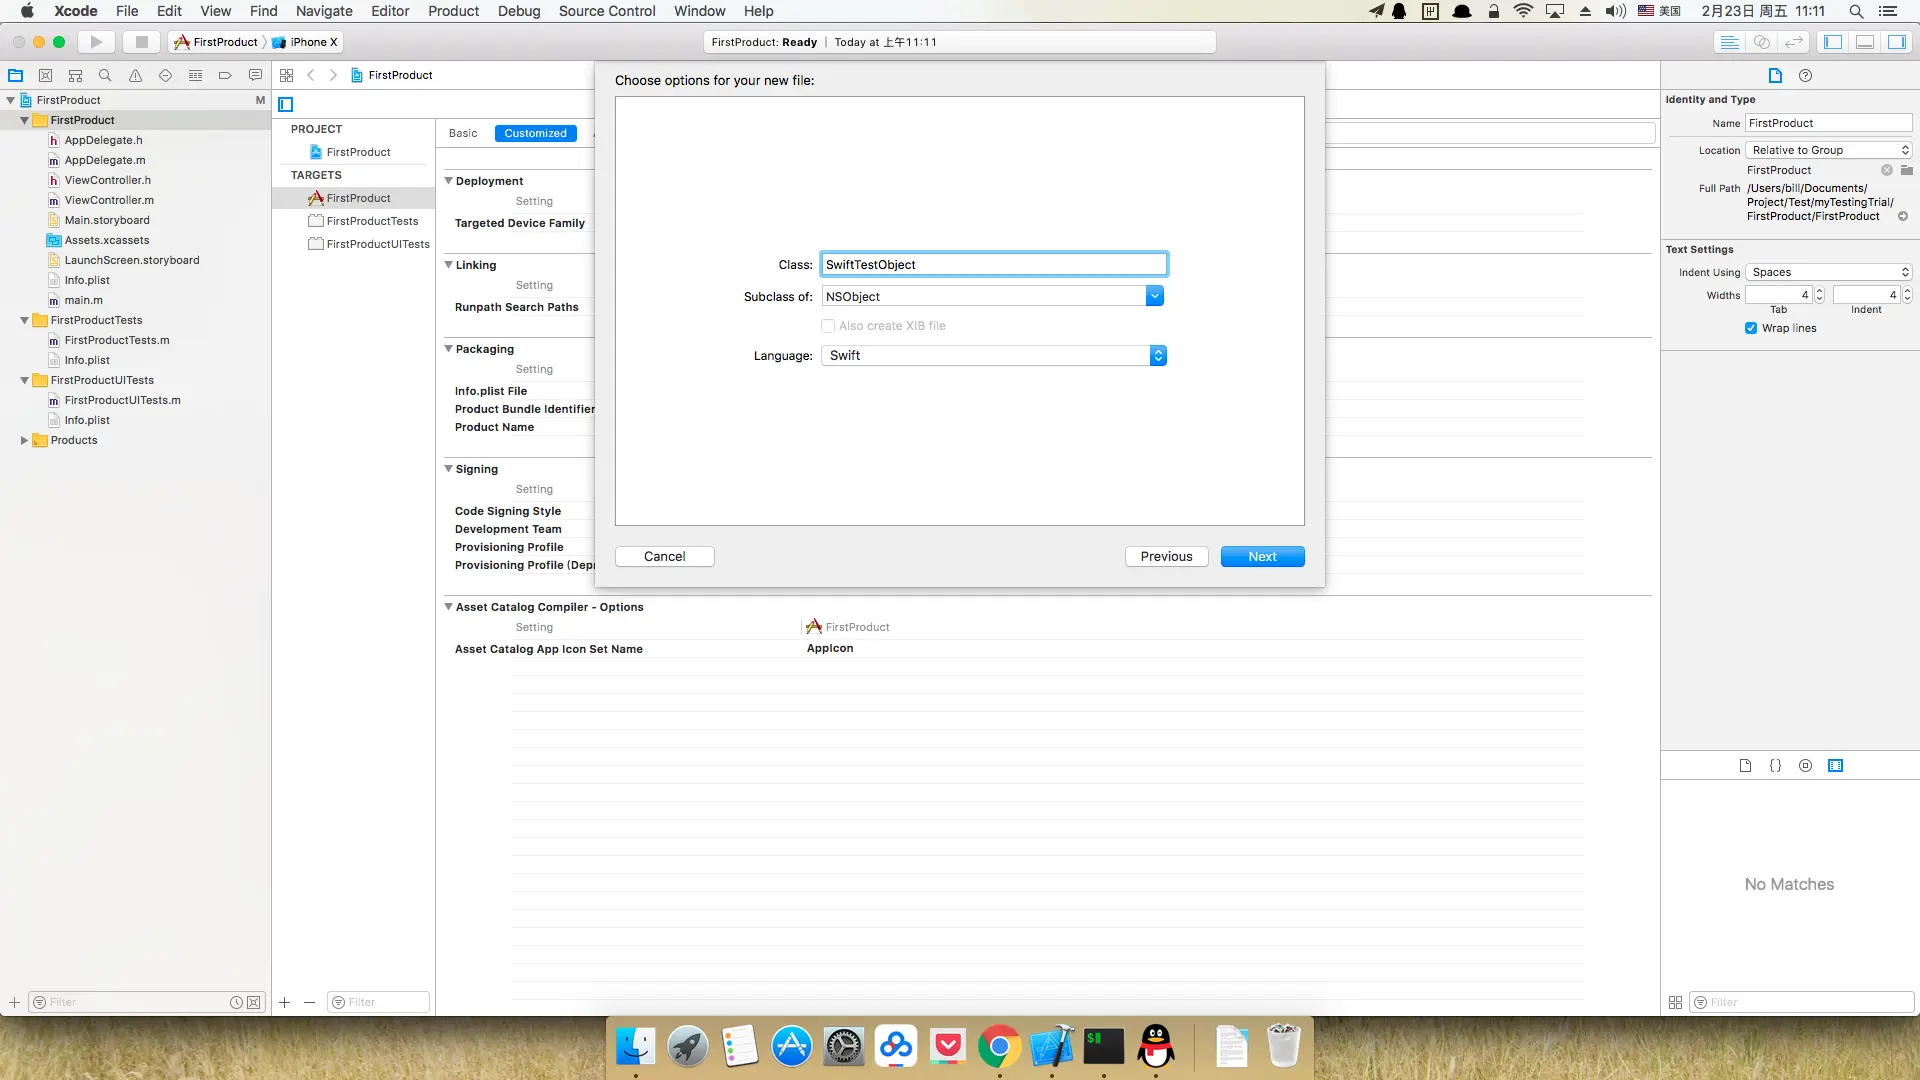
Task: Open the Issue navigator warning icon
Action: point(135,75)
